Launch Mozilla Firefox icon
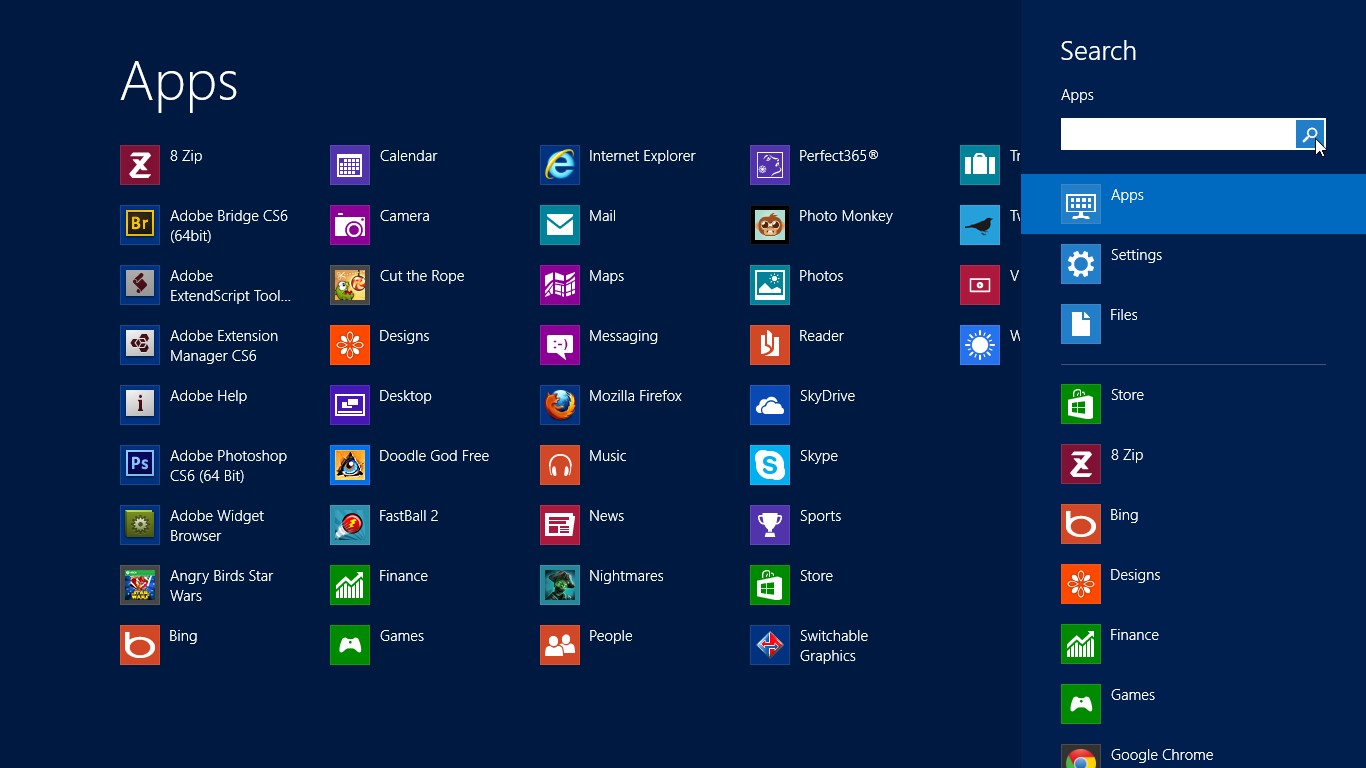1366x768 pixels. coord(560,405)
